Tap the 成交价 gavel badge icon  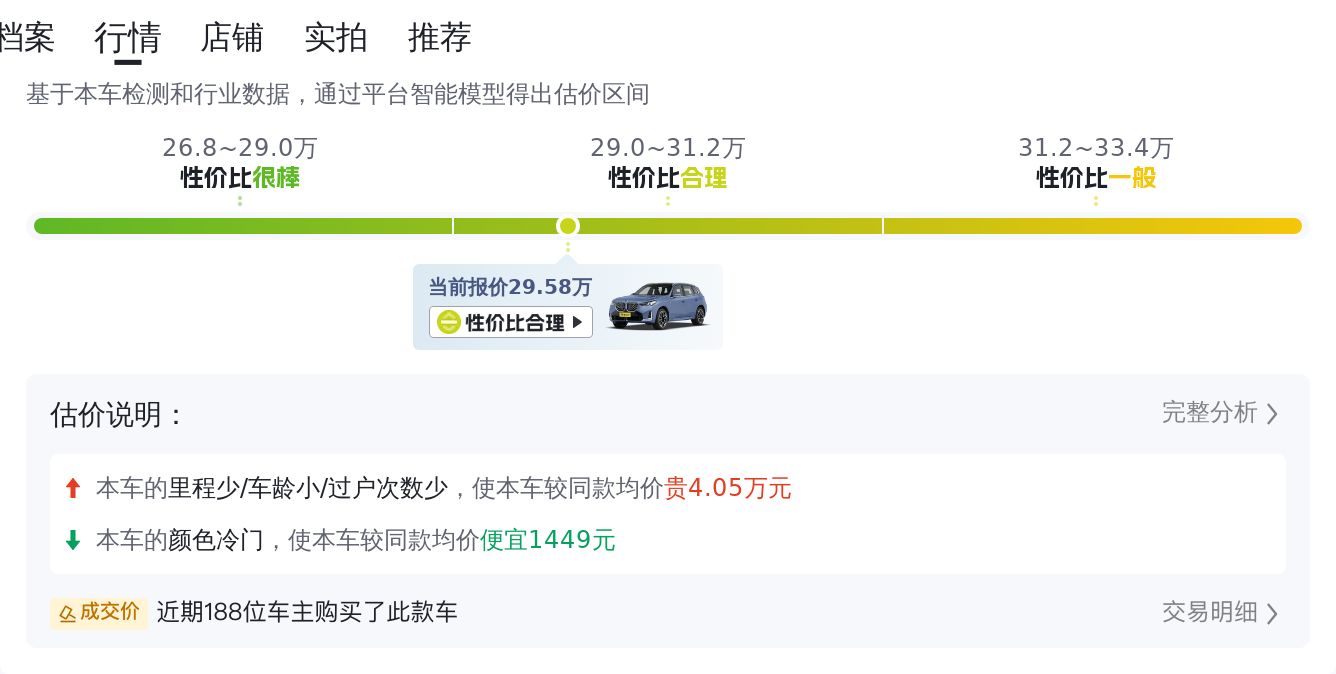68,612
